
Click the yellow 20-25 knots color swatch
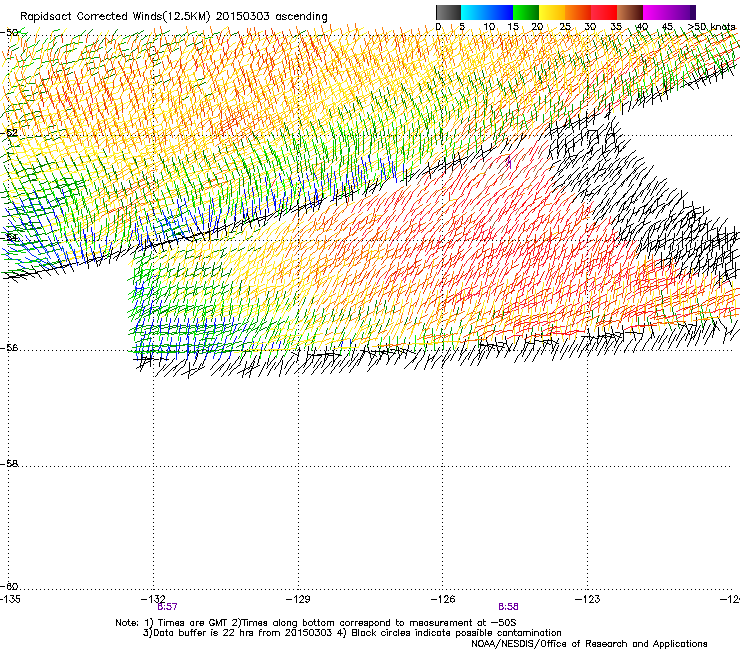click(552, 12)
